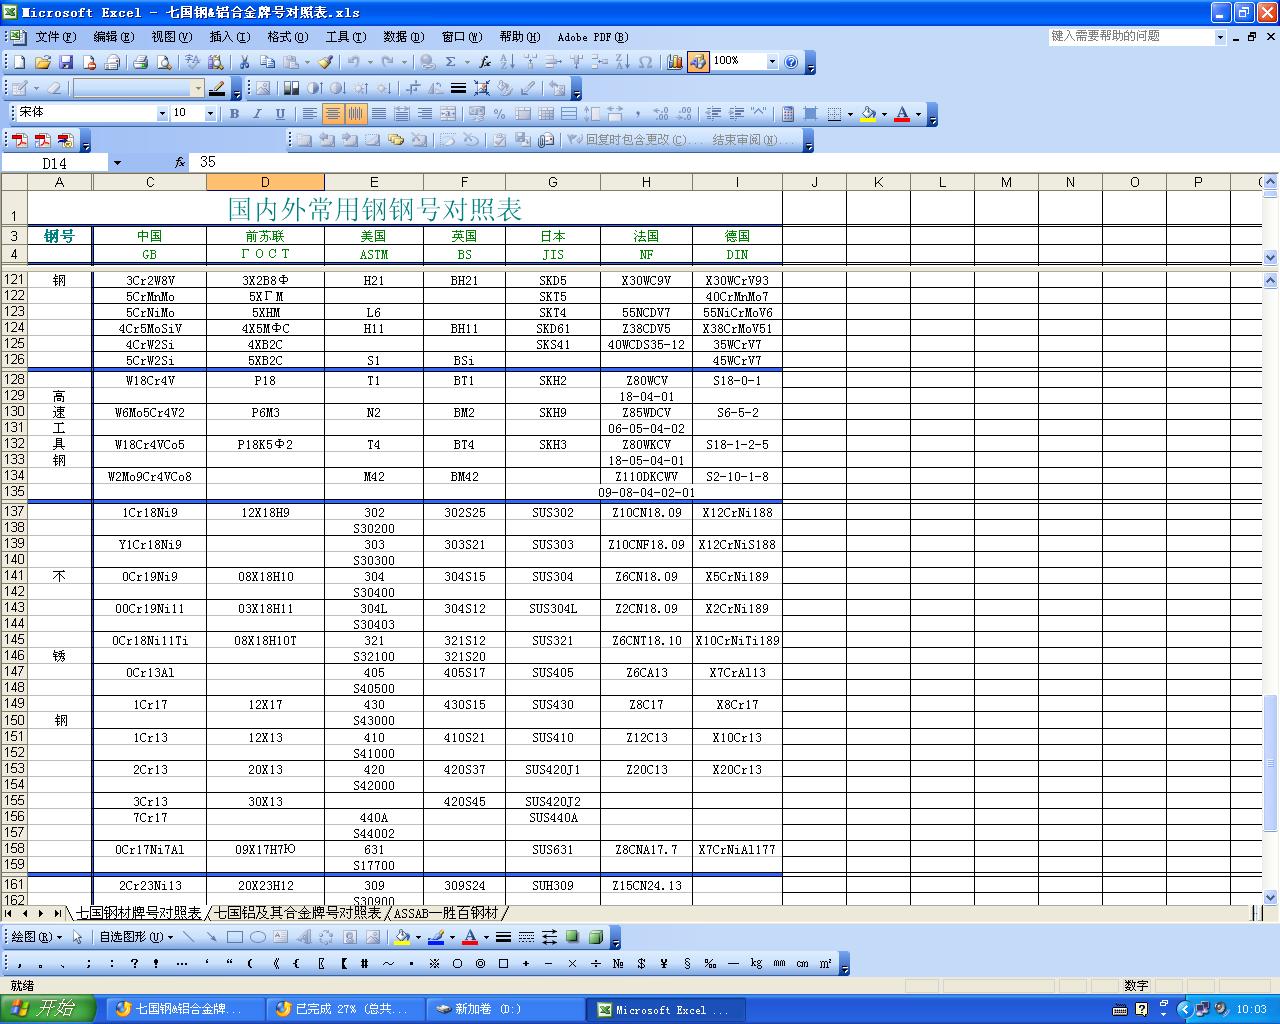This screenshot has height=1024, width=1280.
Task: Sort ascending with the A-Z icon
Action: pyautogui.click(x=507, y=62)
